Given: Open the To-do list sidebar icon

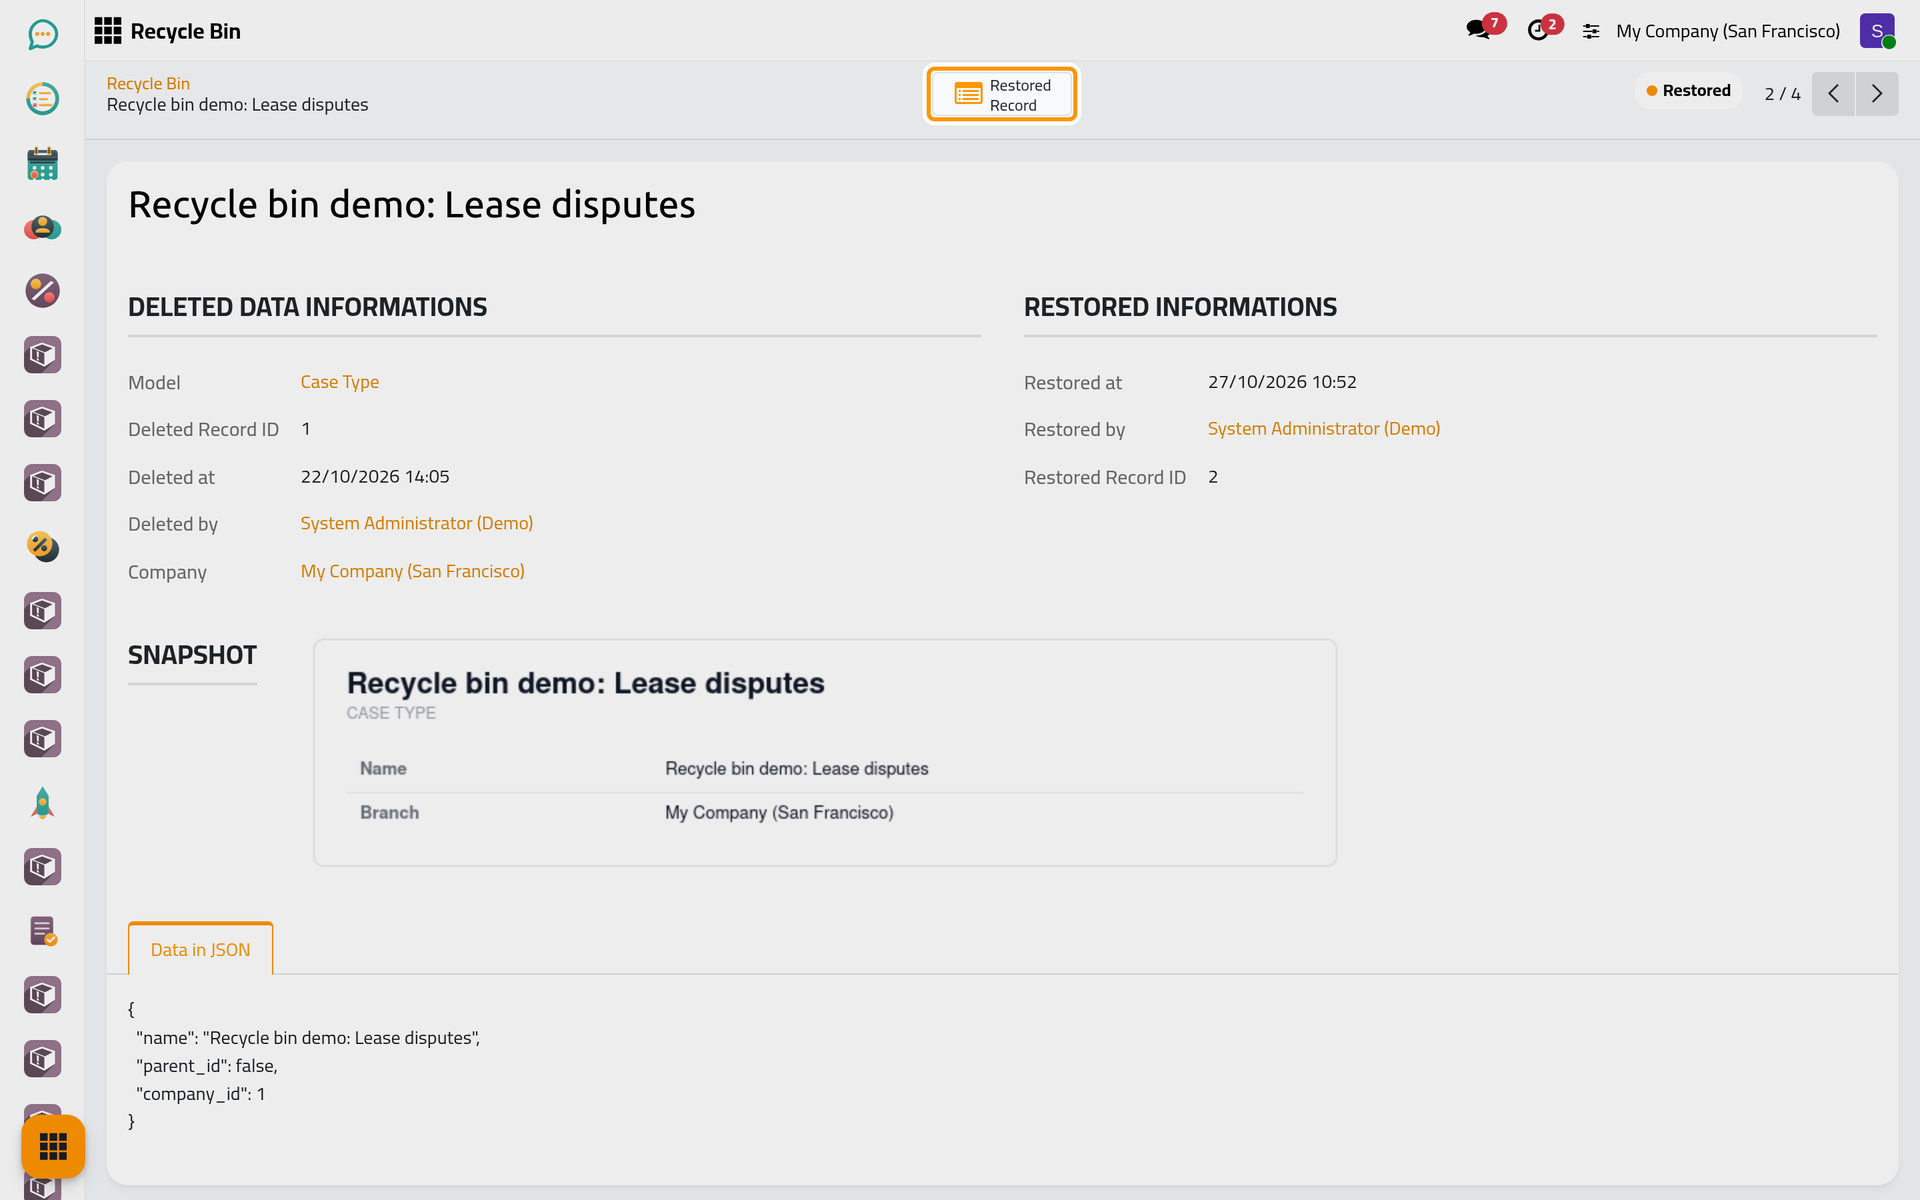Looking at the screenshot, I should [x=42, y=99].
